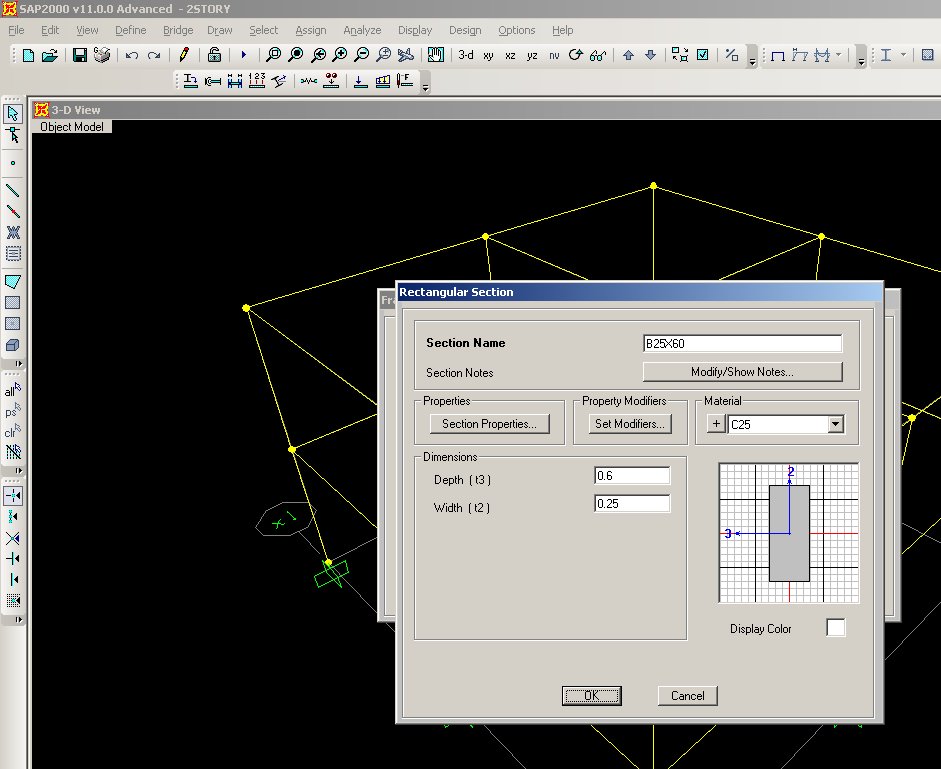
Task: Open Set Display Options checkmark icon
Action: [x=703, y=55]
